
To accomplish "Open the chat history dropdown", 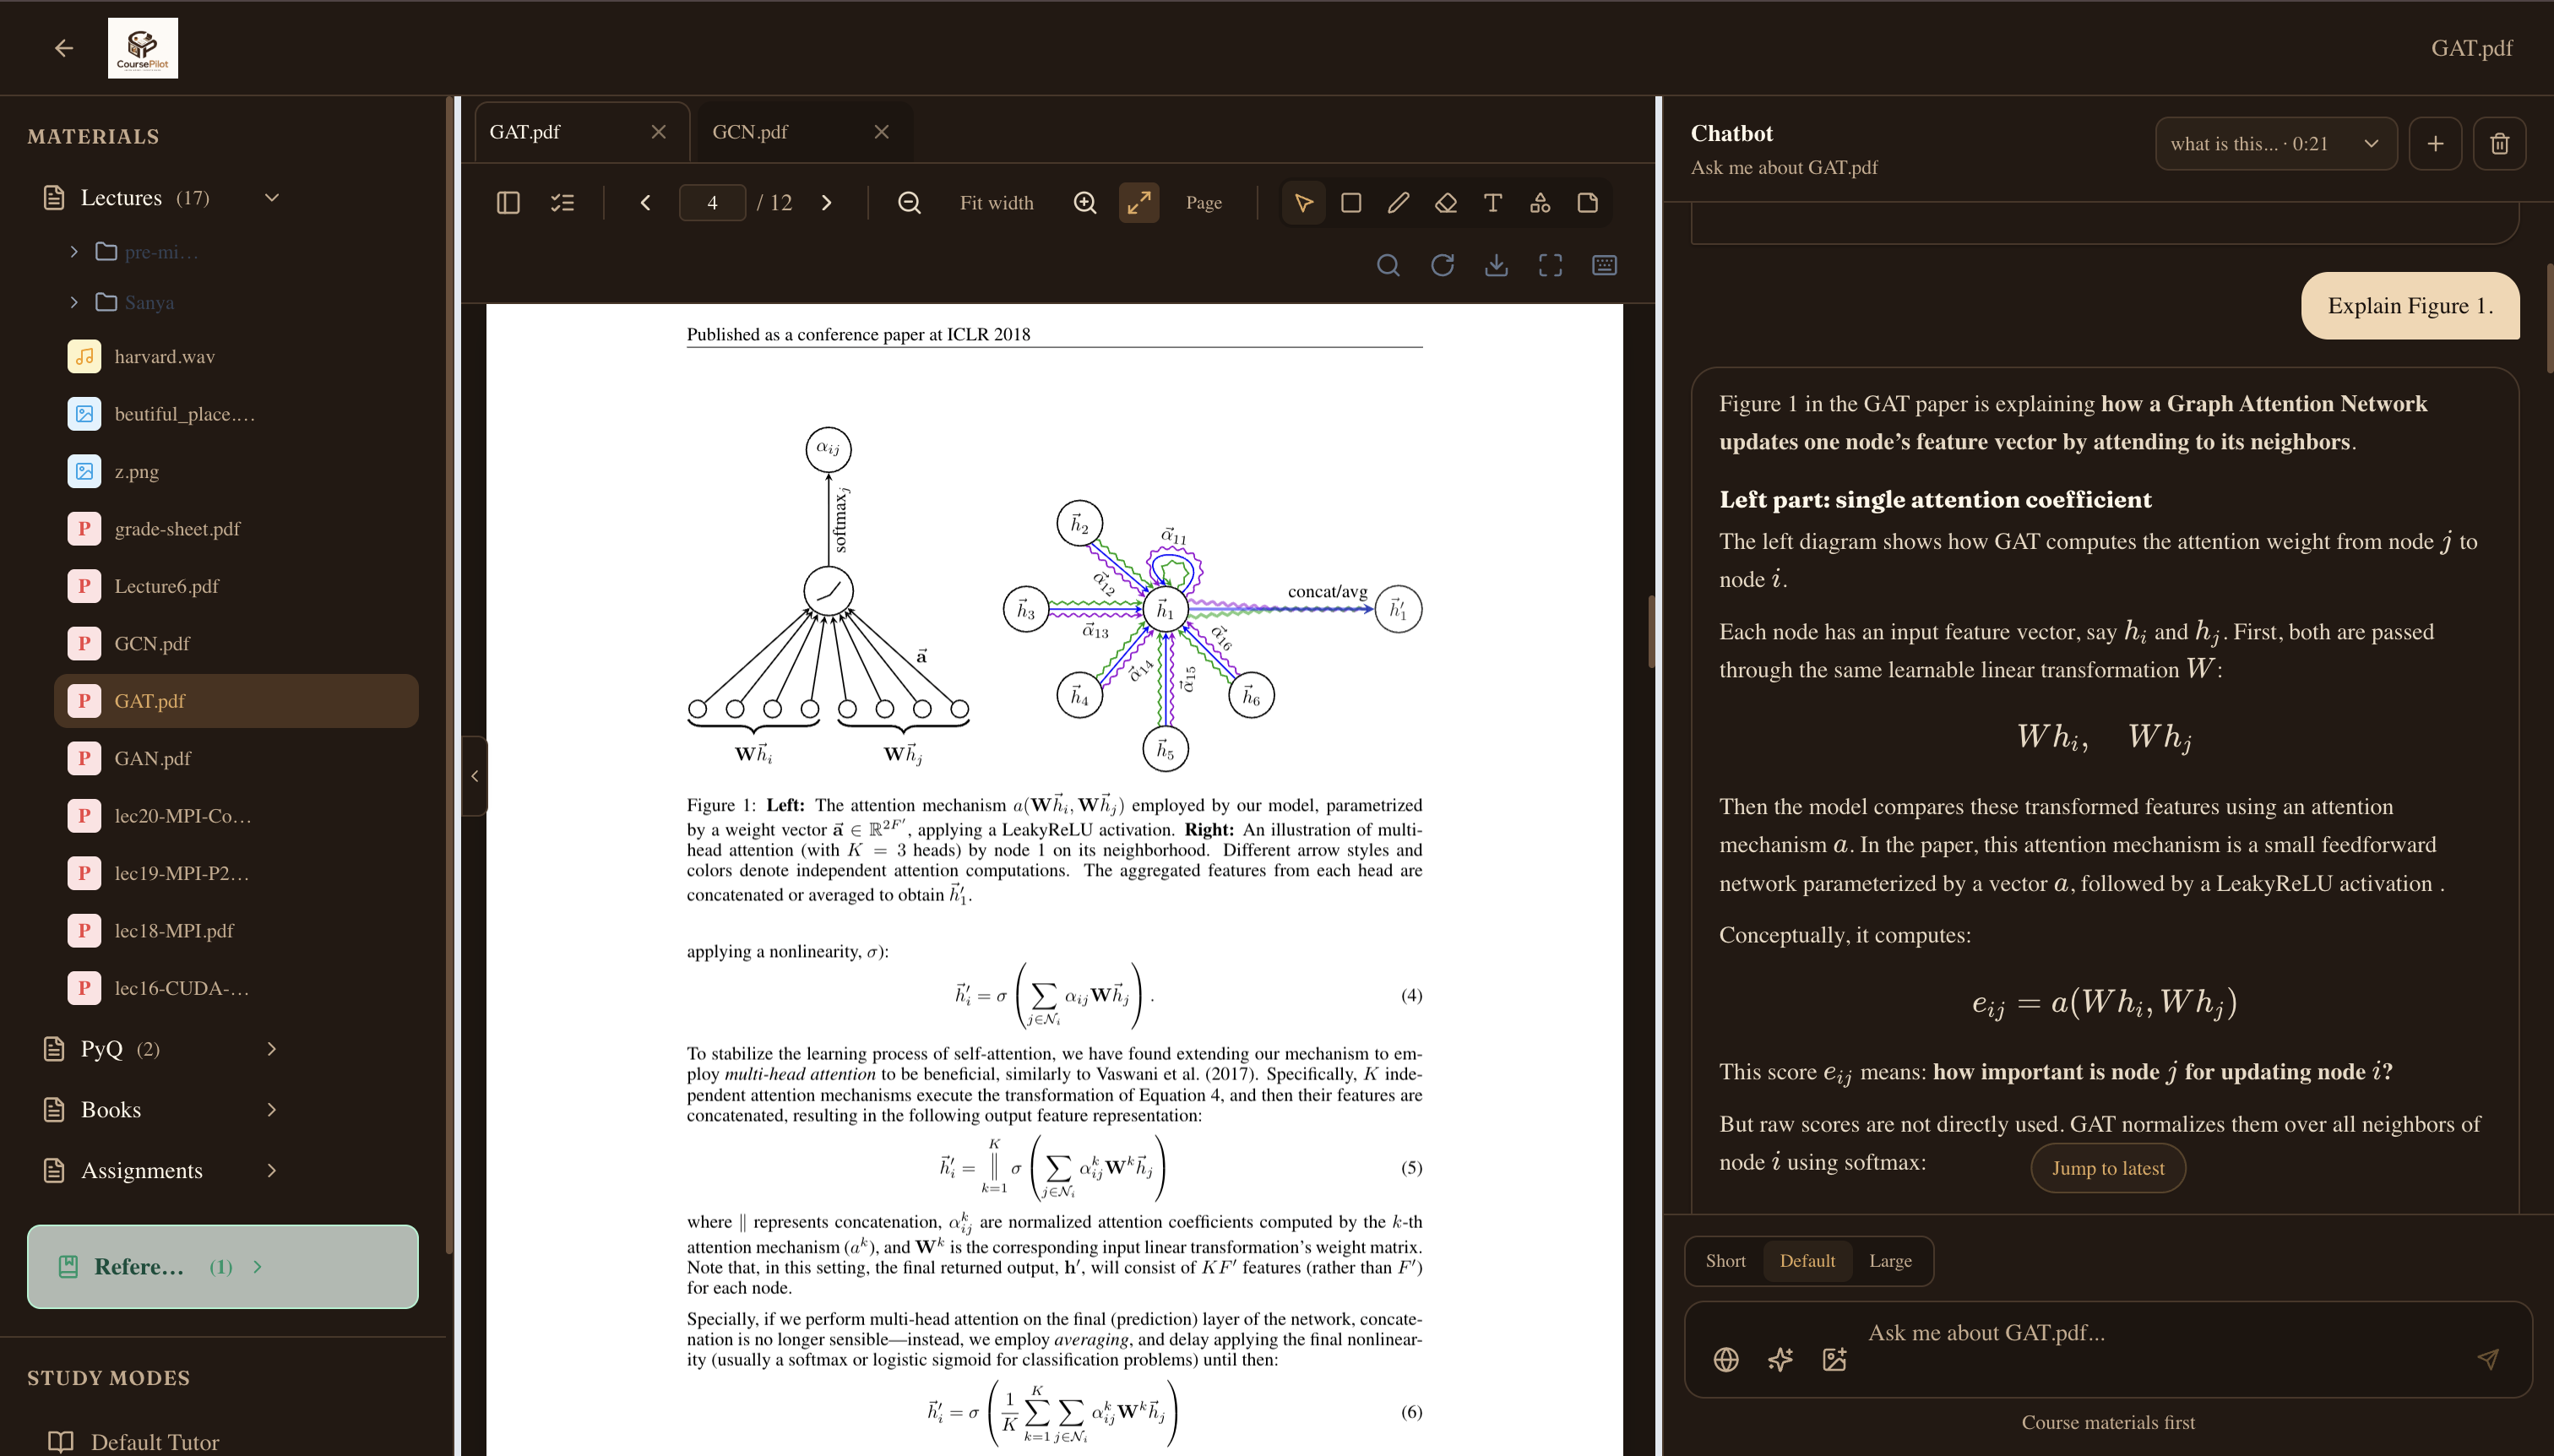I will tap(2276, 144).
